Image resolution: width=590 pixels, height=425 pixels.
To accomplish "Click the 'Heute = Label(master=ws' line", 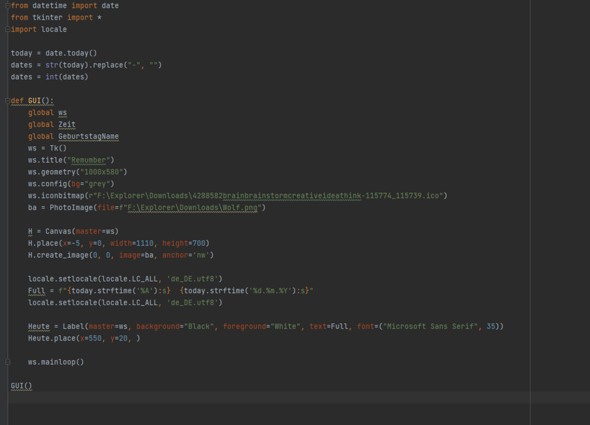I will (266, 326).
